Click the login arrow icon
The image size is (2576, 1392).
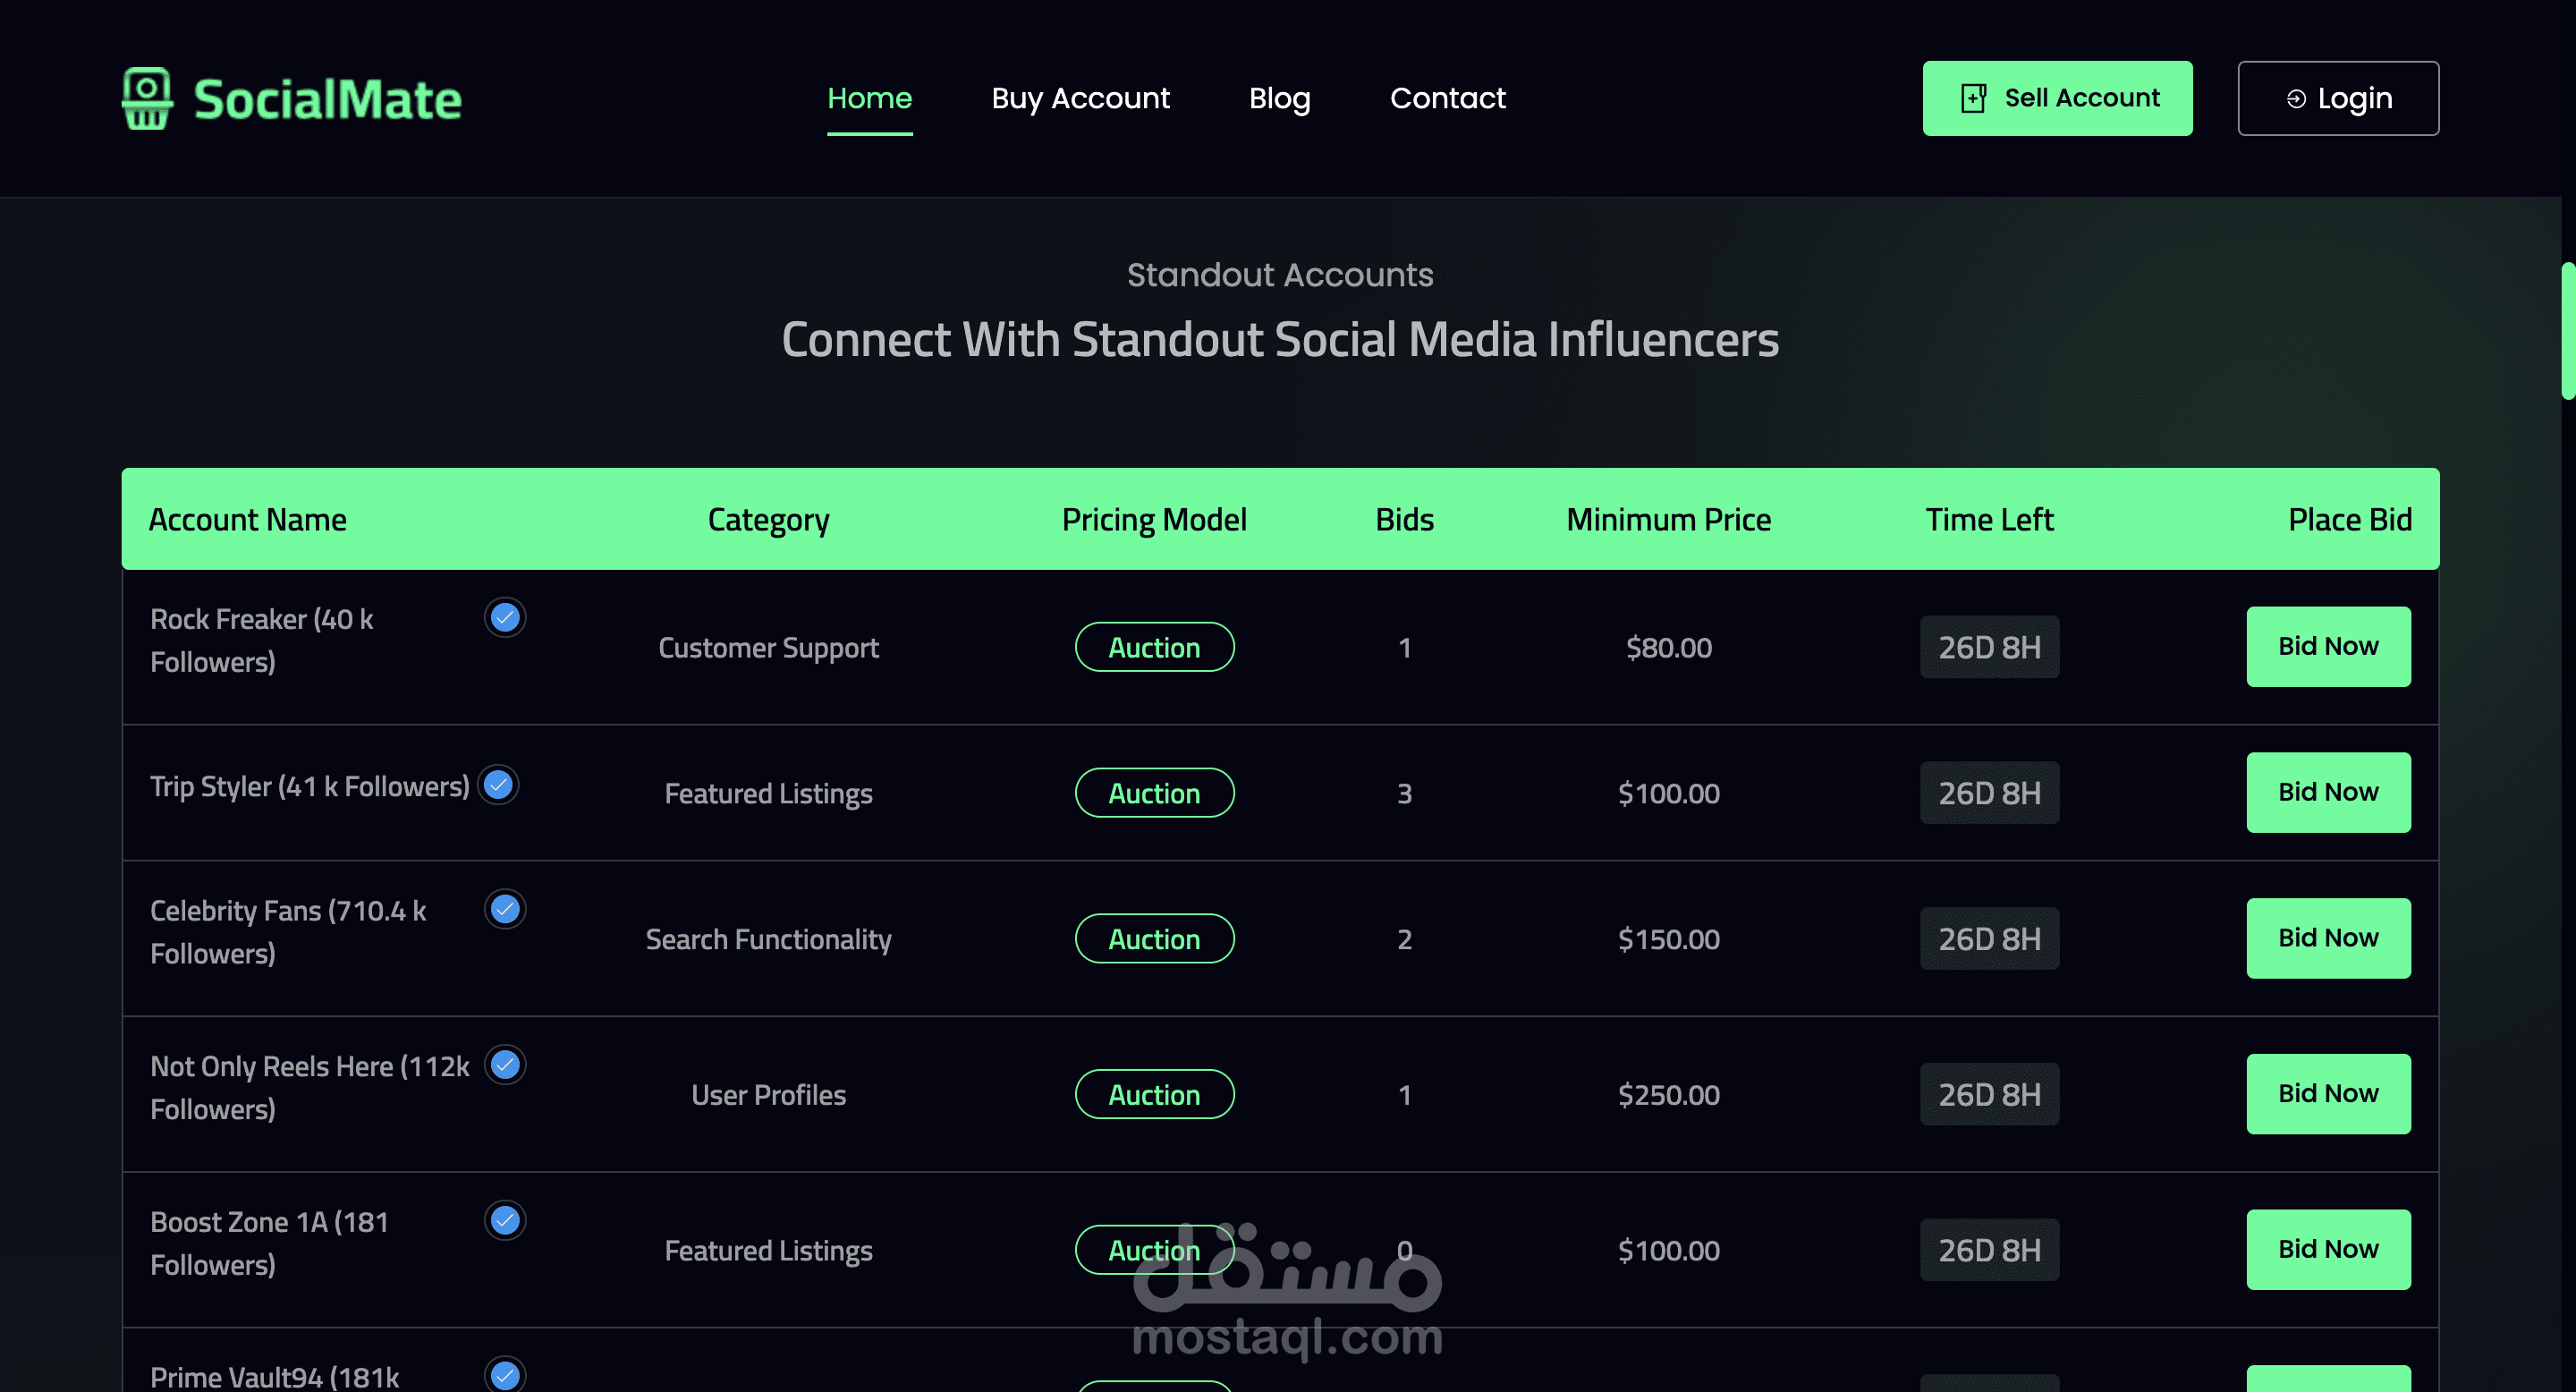click(2296, 99)
